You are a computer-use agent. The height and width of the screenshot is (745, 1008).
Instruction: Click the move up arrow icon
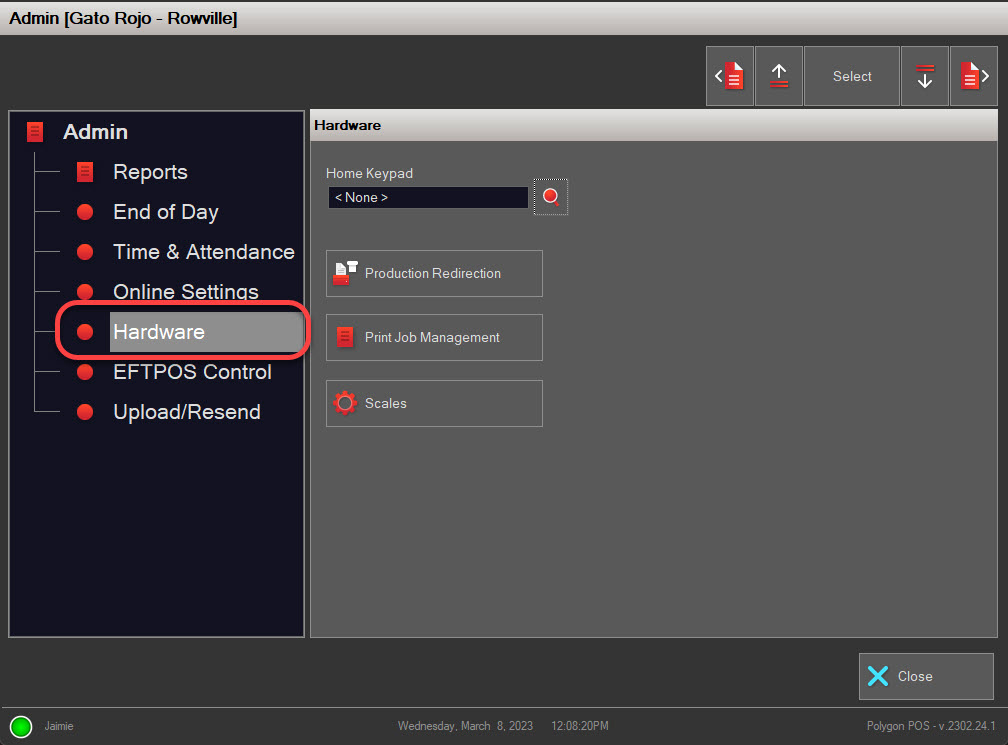(779, 76)
